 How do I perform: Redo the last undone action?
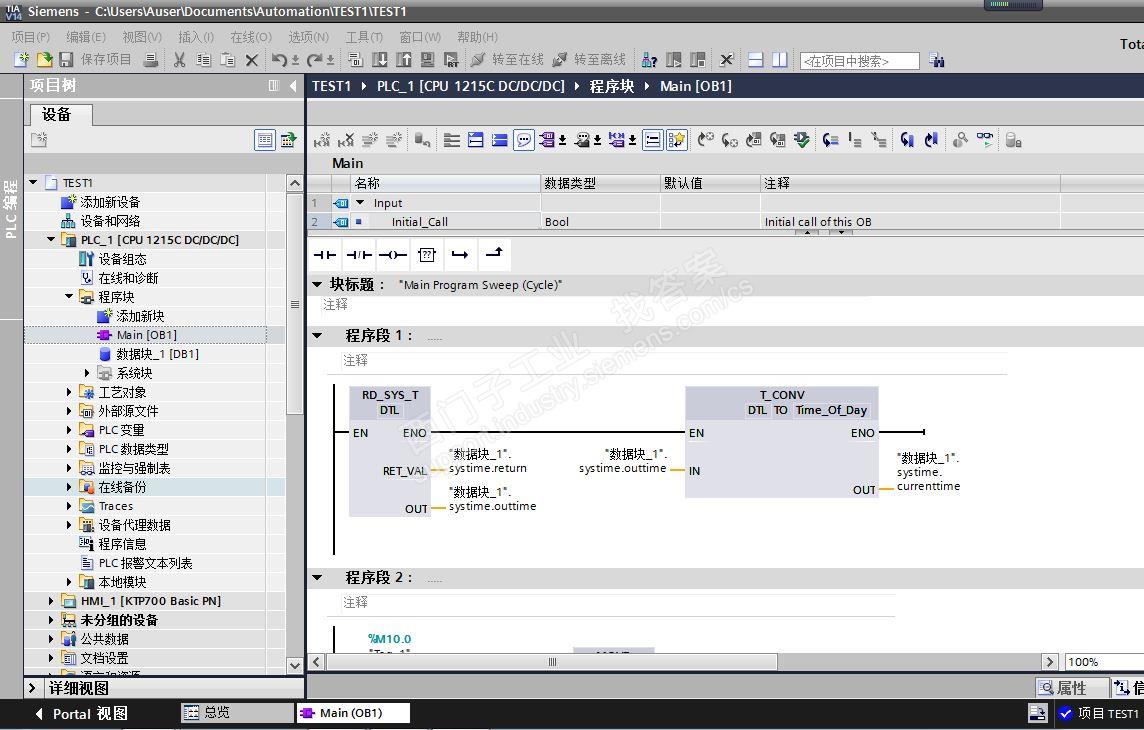314,60
